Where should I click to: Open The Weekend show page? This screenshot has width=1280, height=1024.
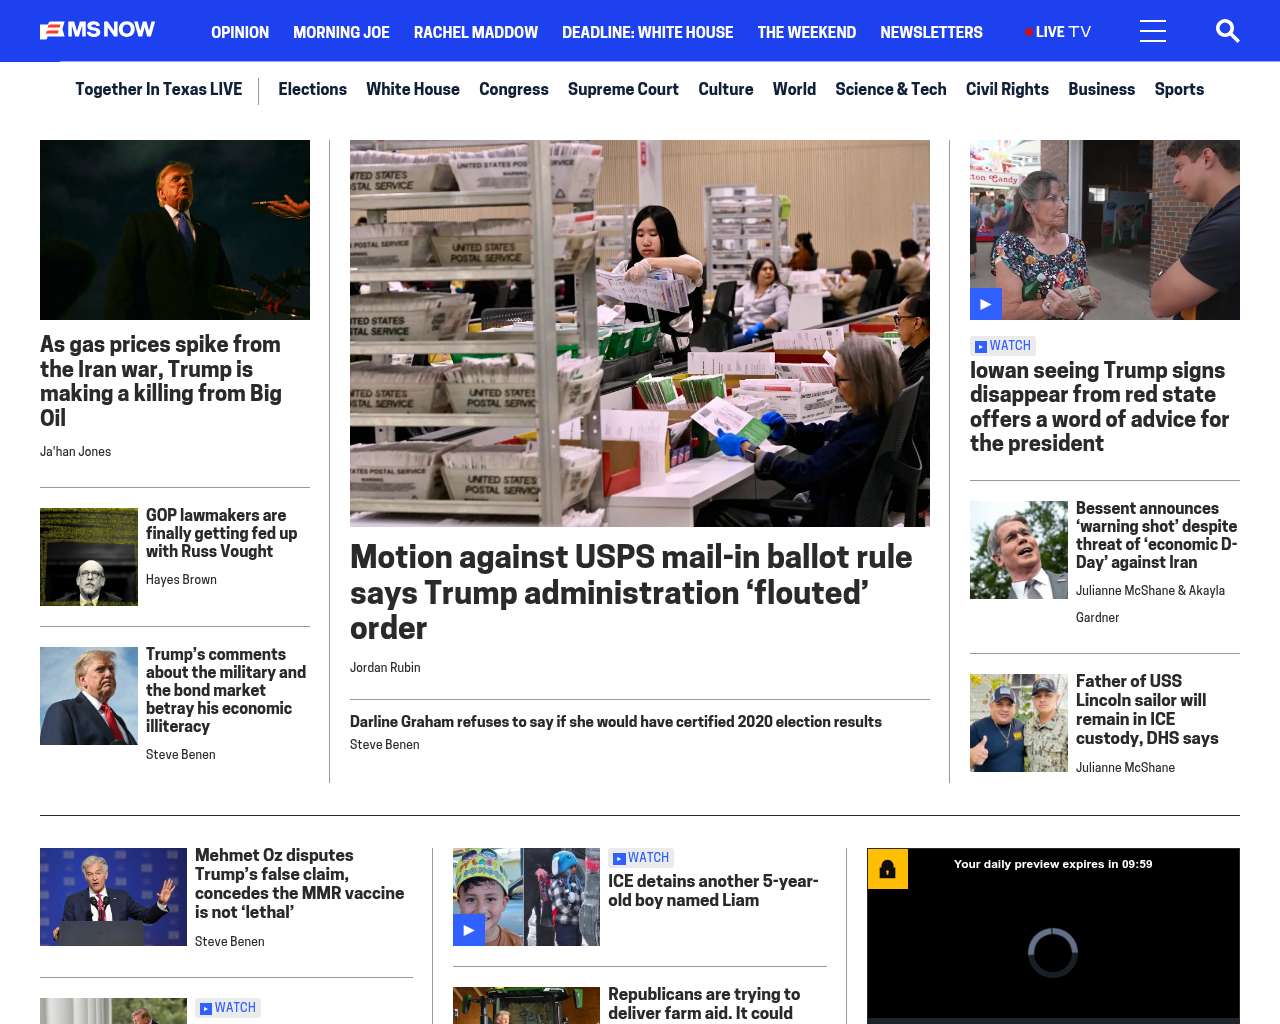806,32
